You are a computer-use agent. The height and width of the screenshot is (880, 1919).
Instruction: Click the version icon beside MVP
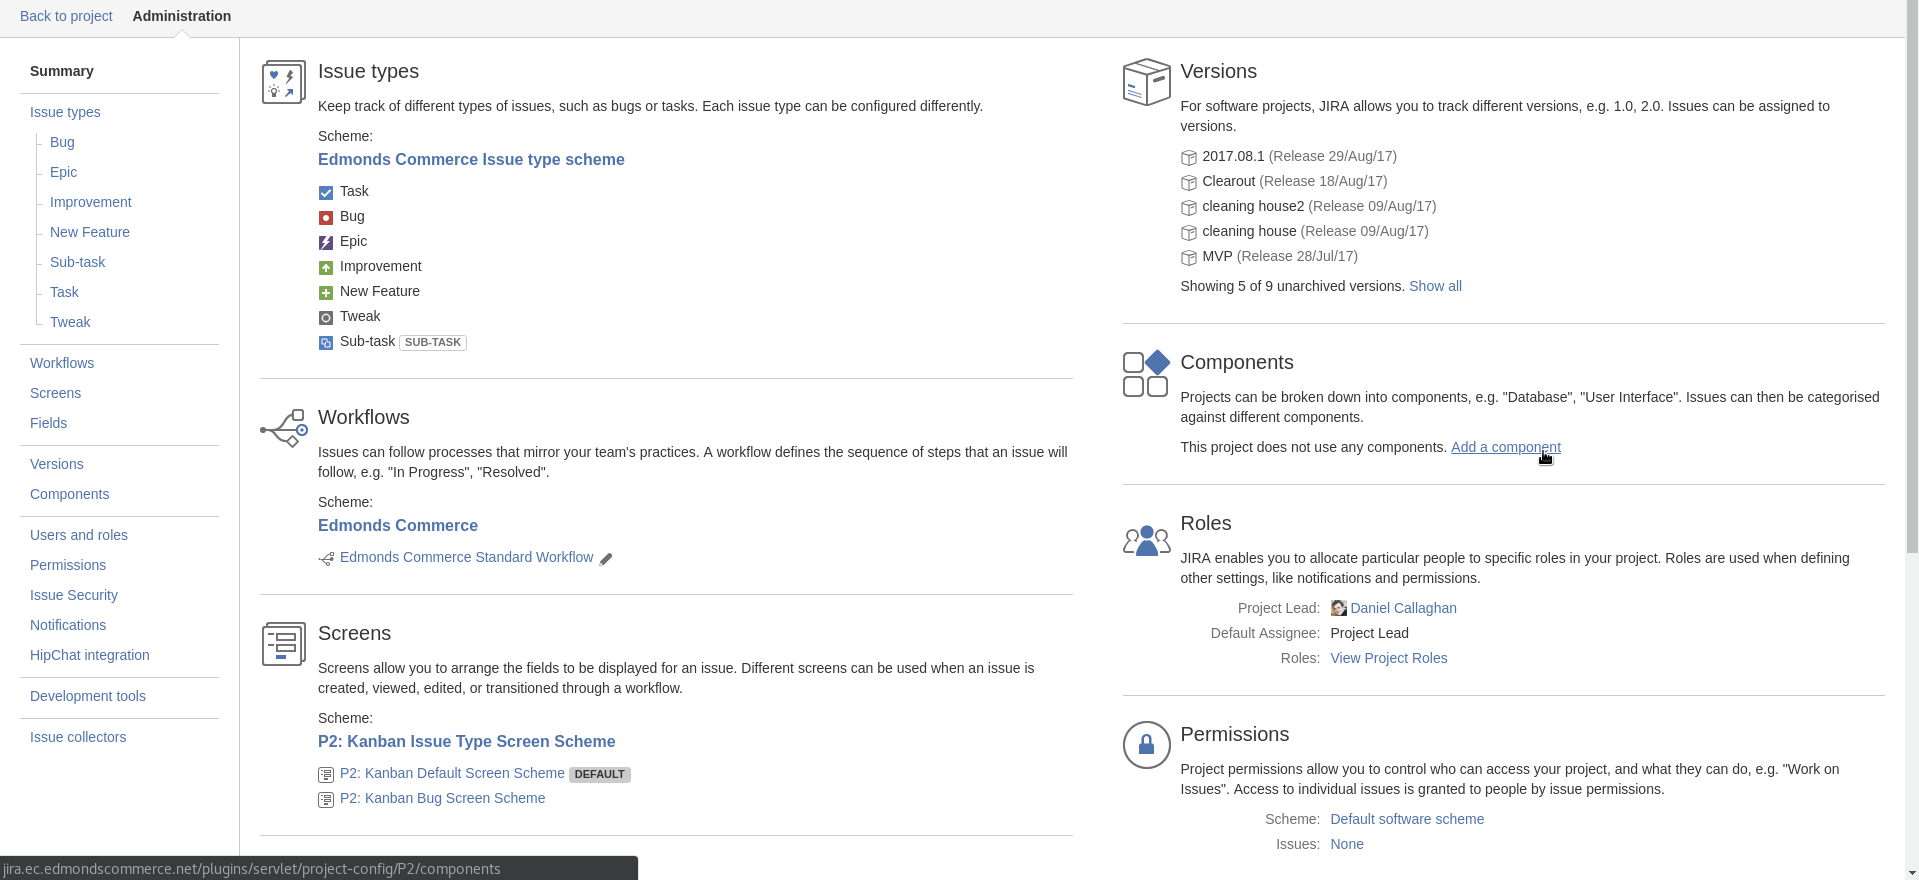tap(1189, 258)
